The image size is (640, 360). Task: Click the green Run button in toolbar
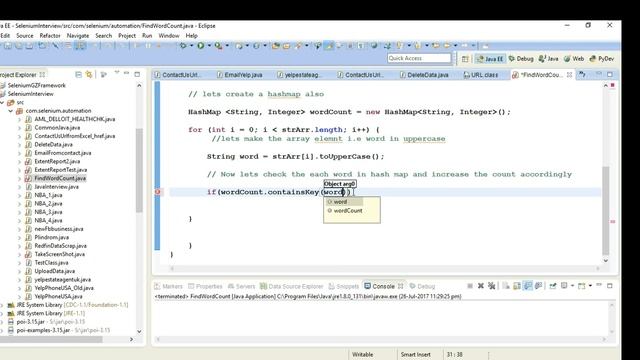pos(201,46)
